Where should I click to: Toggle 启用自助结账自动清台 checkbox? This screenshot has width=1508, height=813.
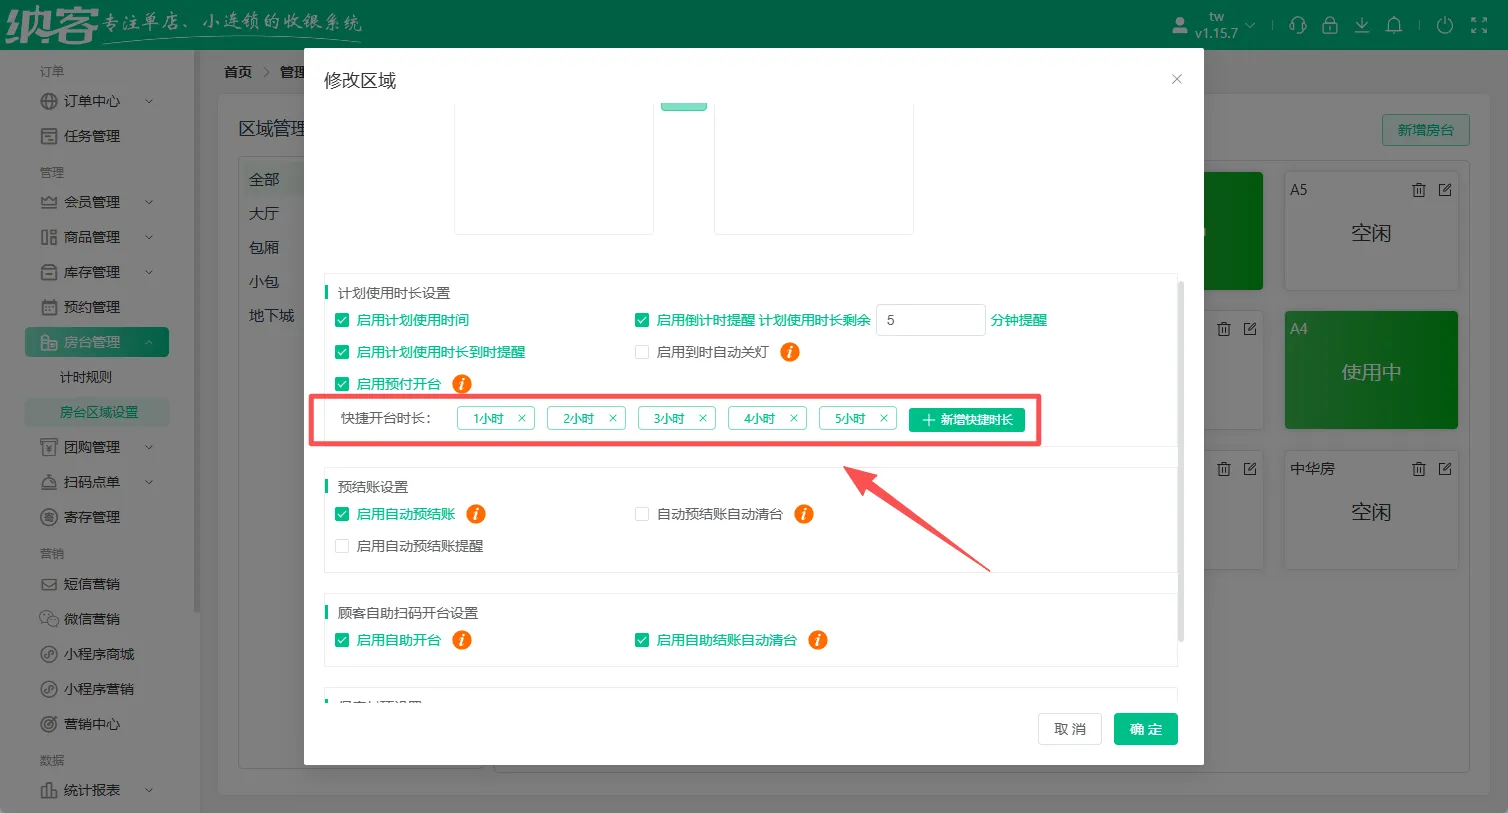pyautogui.click(x=642, y=640)
